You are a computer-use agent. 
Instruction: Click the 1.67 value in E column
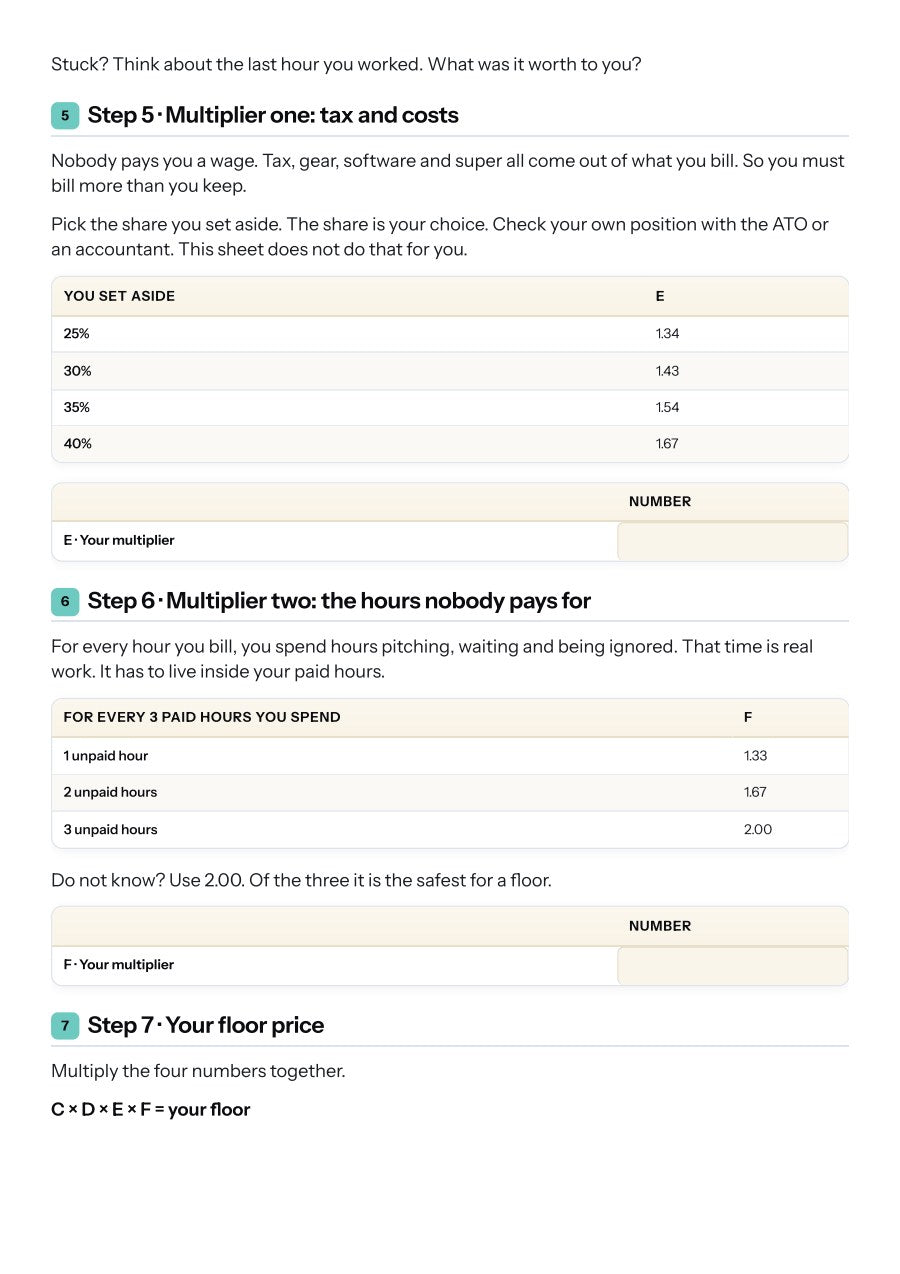[667, 444]
